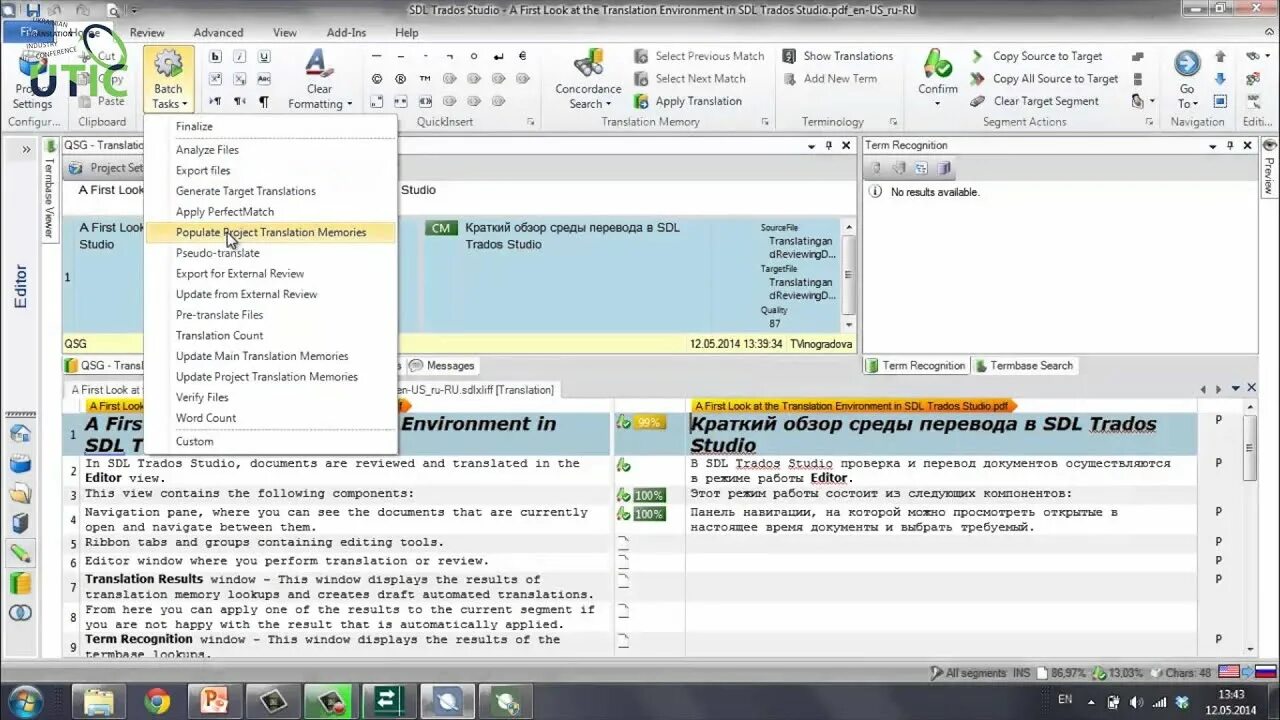The height and width of the screenshot is (720, 1280).
Task: Go to previous segment up arrow
Action: click(x=1220, y=56)
